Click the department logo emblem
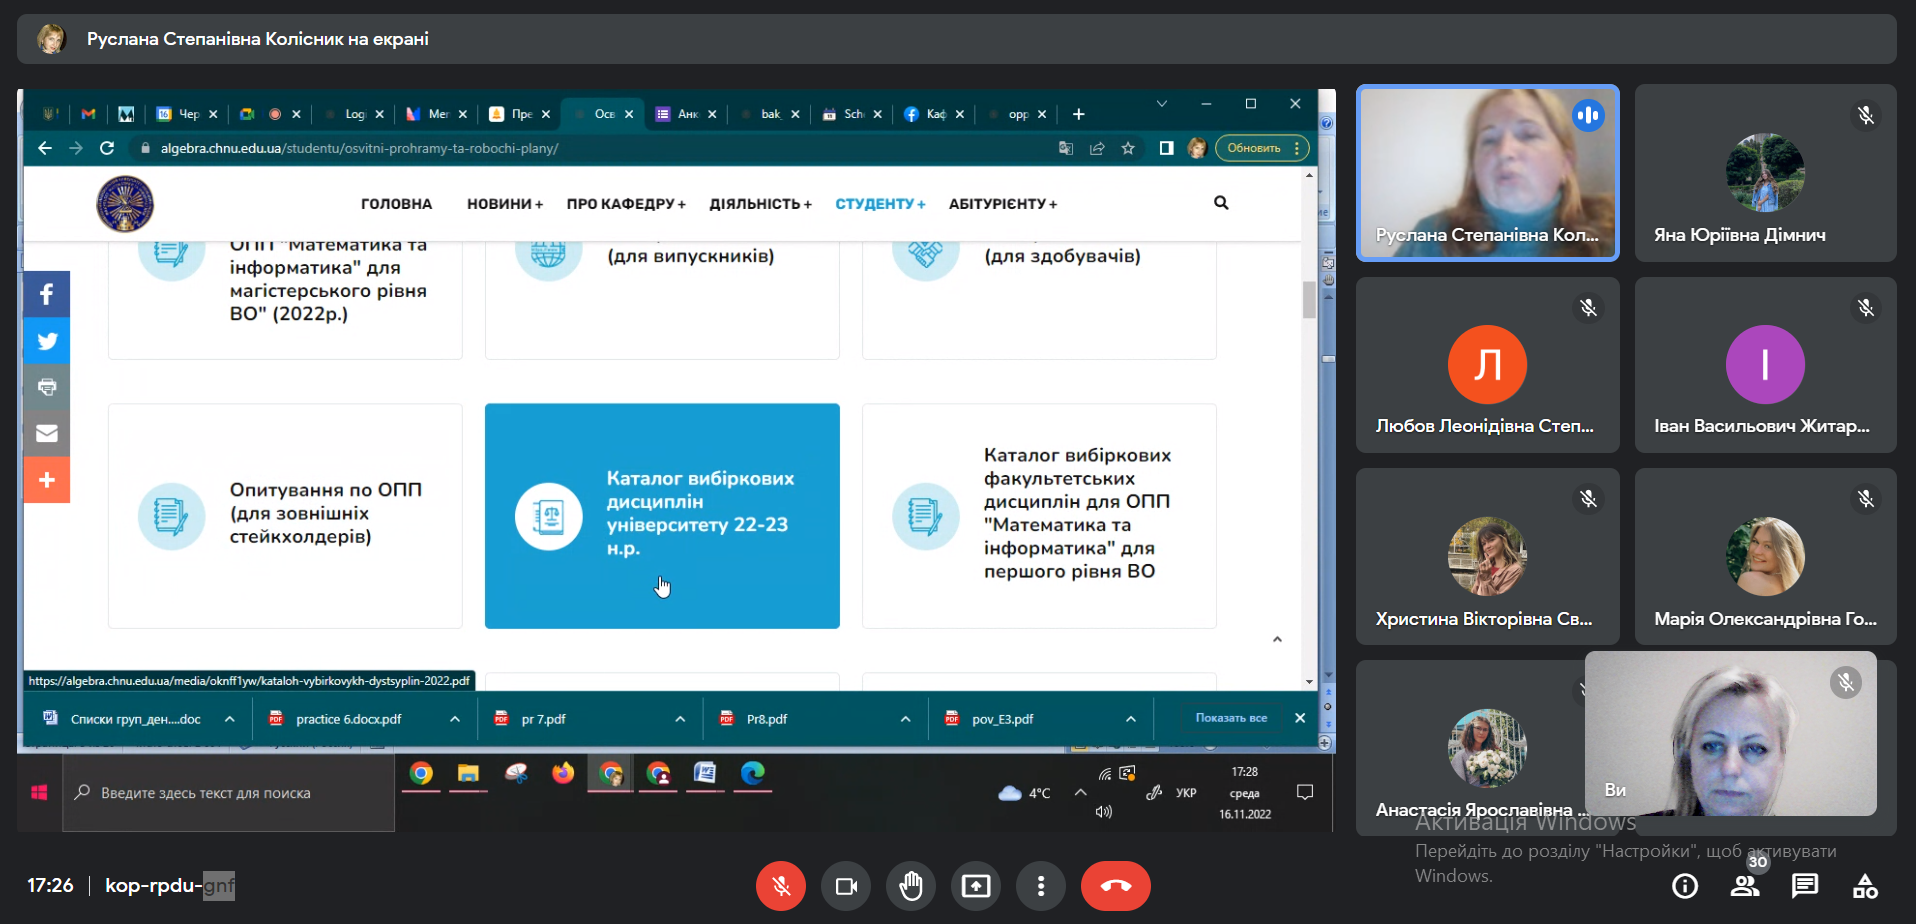This screenshot has height=924, width=1916. pyautogui.click(x=125, y=204)
